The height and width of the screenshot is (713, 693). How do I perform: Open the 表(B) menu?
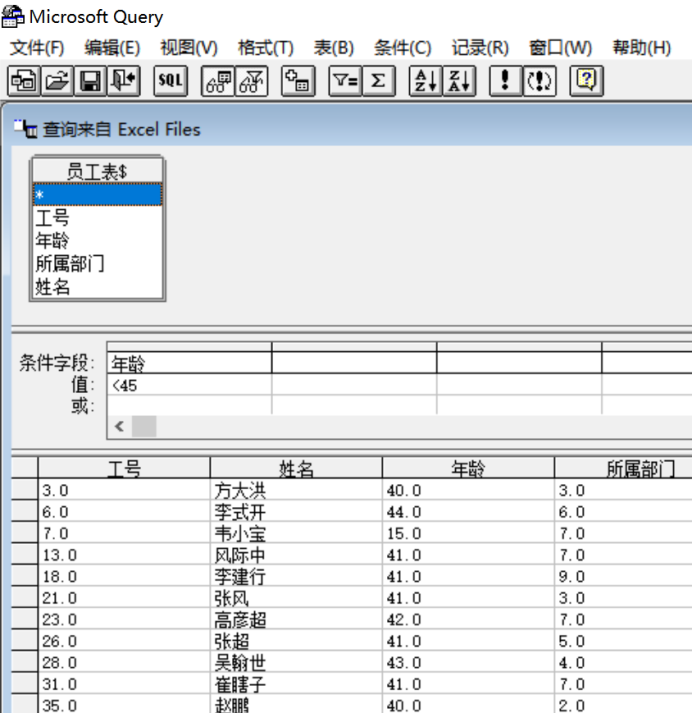pos(334,48)
